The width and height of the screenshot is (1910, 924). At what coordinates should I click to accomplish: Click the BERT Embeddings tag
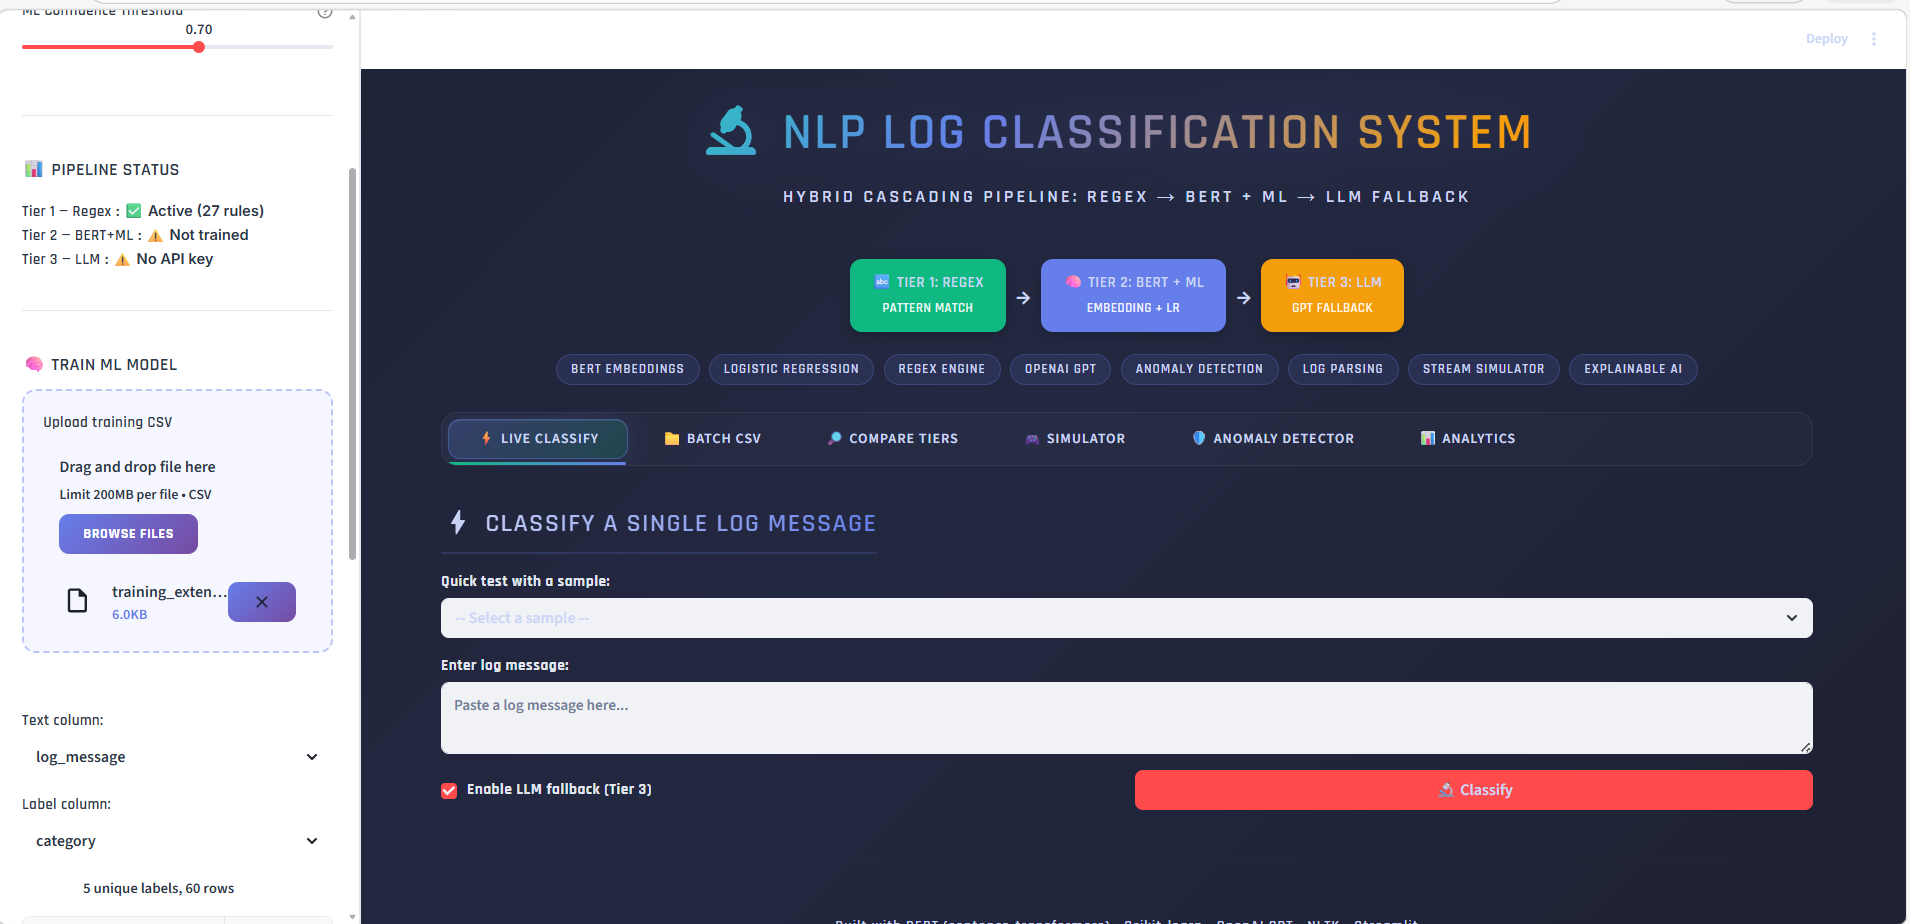pyautogui.click(x=627, y=369)
